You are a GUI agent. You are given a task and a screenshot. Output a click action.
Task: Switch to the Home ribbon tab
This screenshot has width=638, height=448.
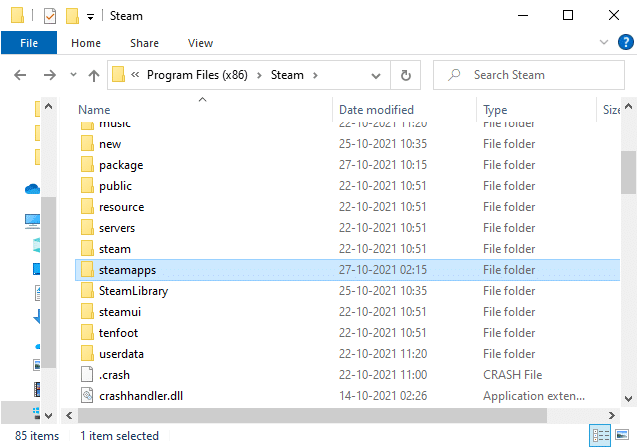tap(86, 43)
